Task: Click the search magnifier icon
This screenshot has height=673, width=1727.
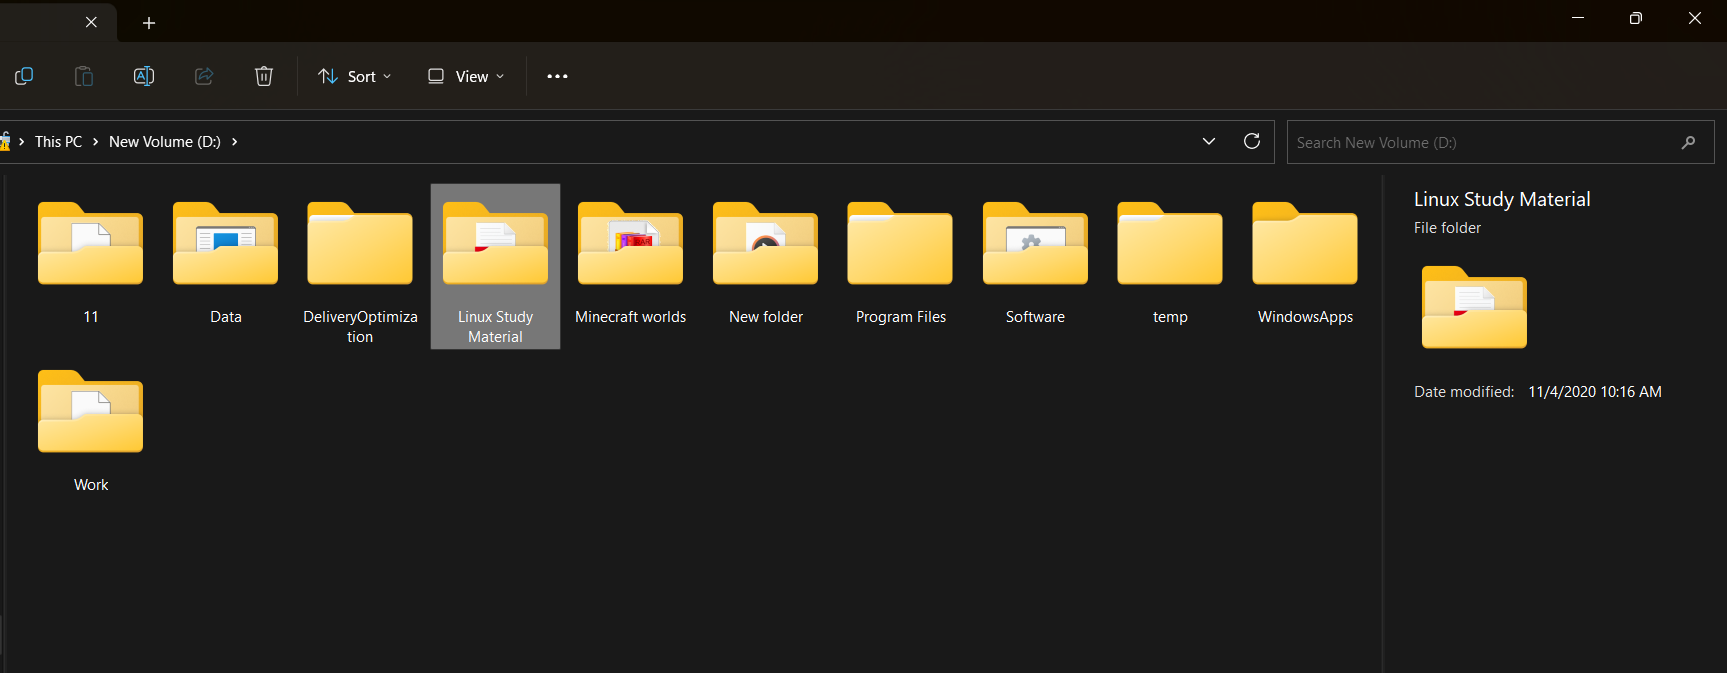Action: tap(1688, 142)
